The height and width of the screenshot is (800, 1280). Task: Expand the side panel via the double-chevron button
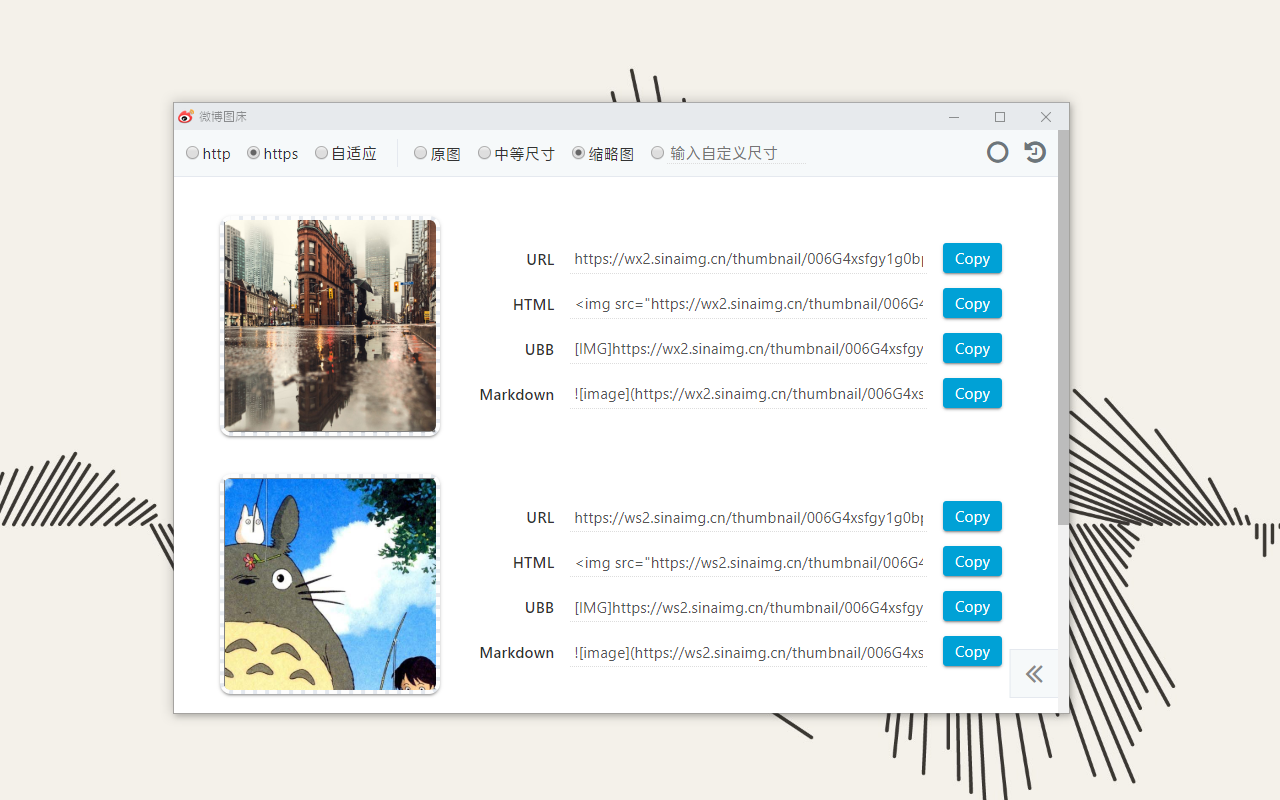[x=1034, y=673]
